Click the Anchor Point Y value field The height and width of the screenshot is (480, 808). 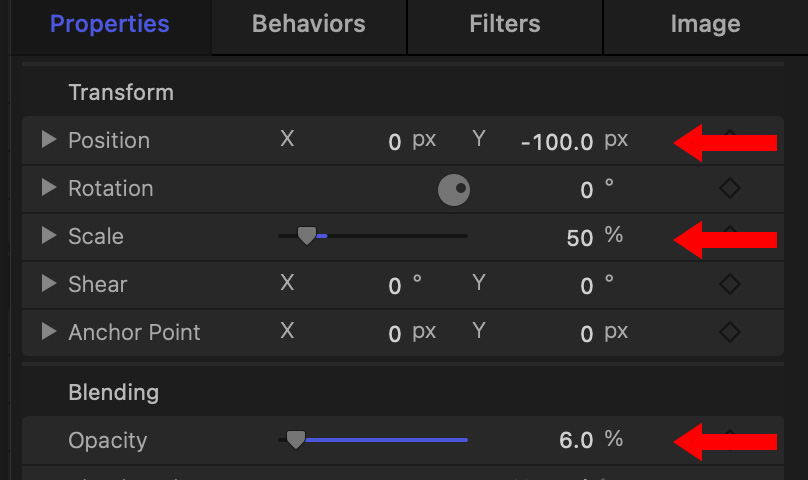click(587, 334)
